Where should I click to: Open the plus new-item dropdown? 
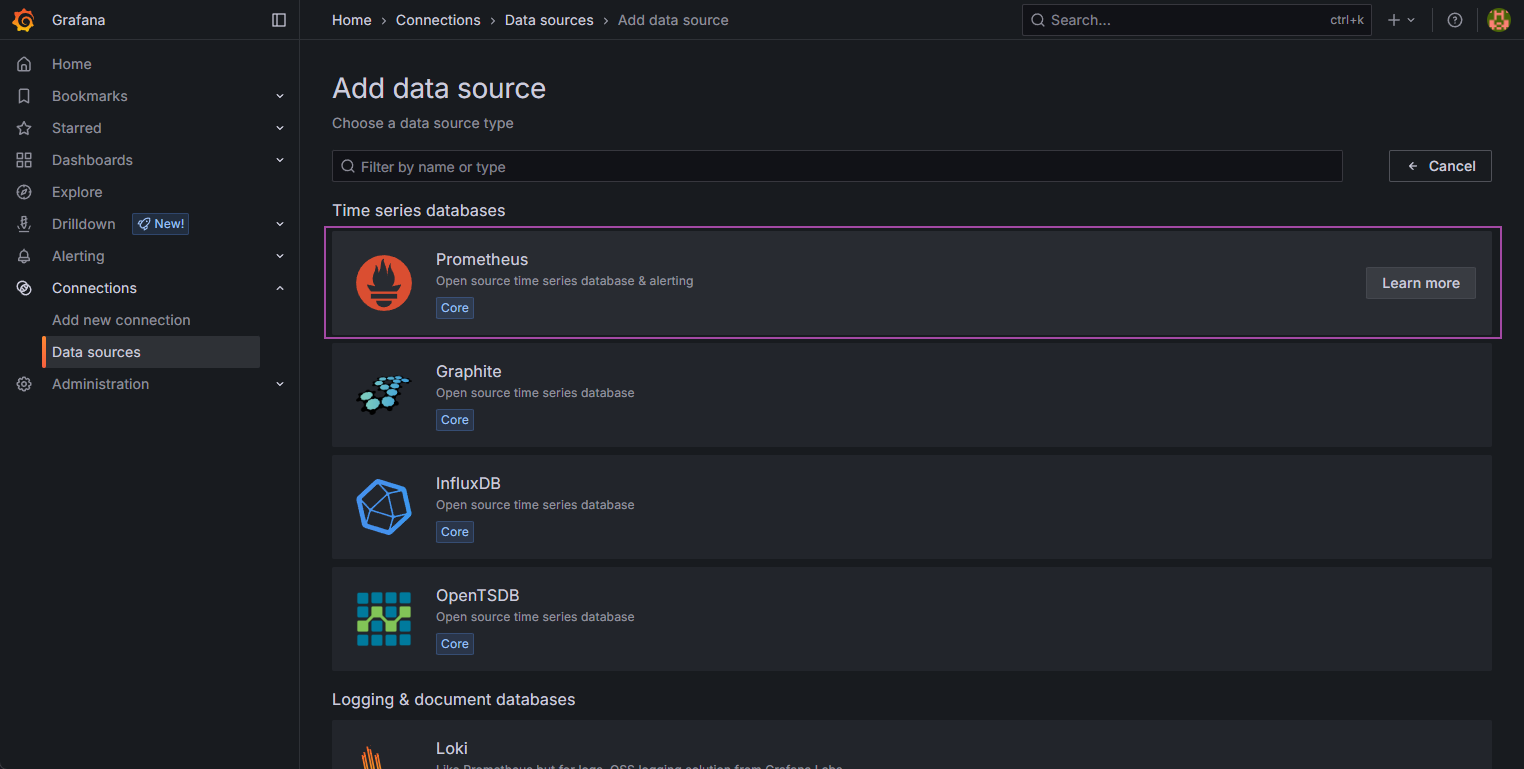click(x=1401, y=20)
